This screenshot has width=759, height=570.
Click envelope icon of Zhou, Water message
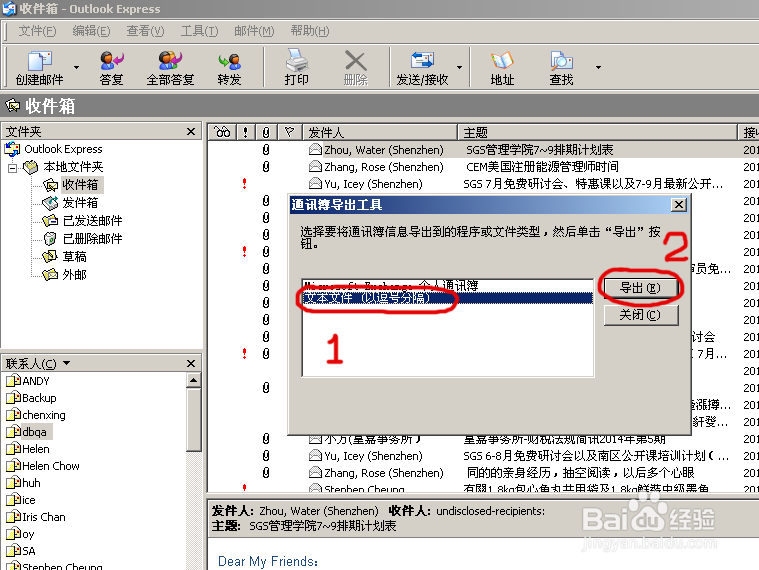coord(315,150)
